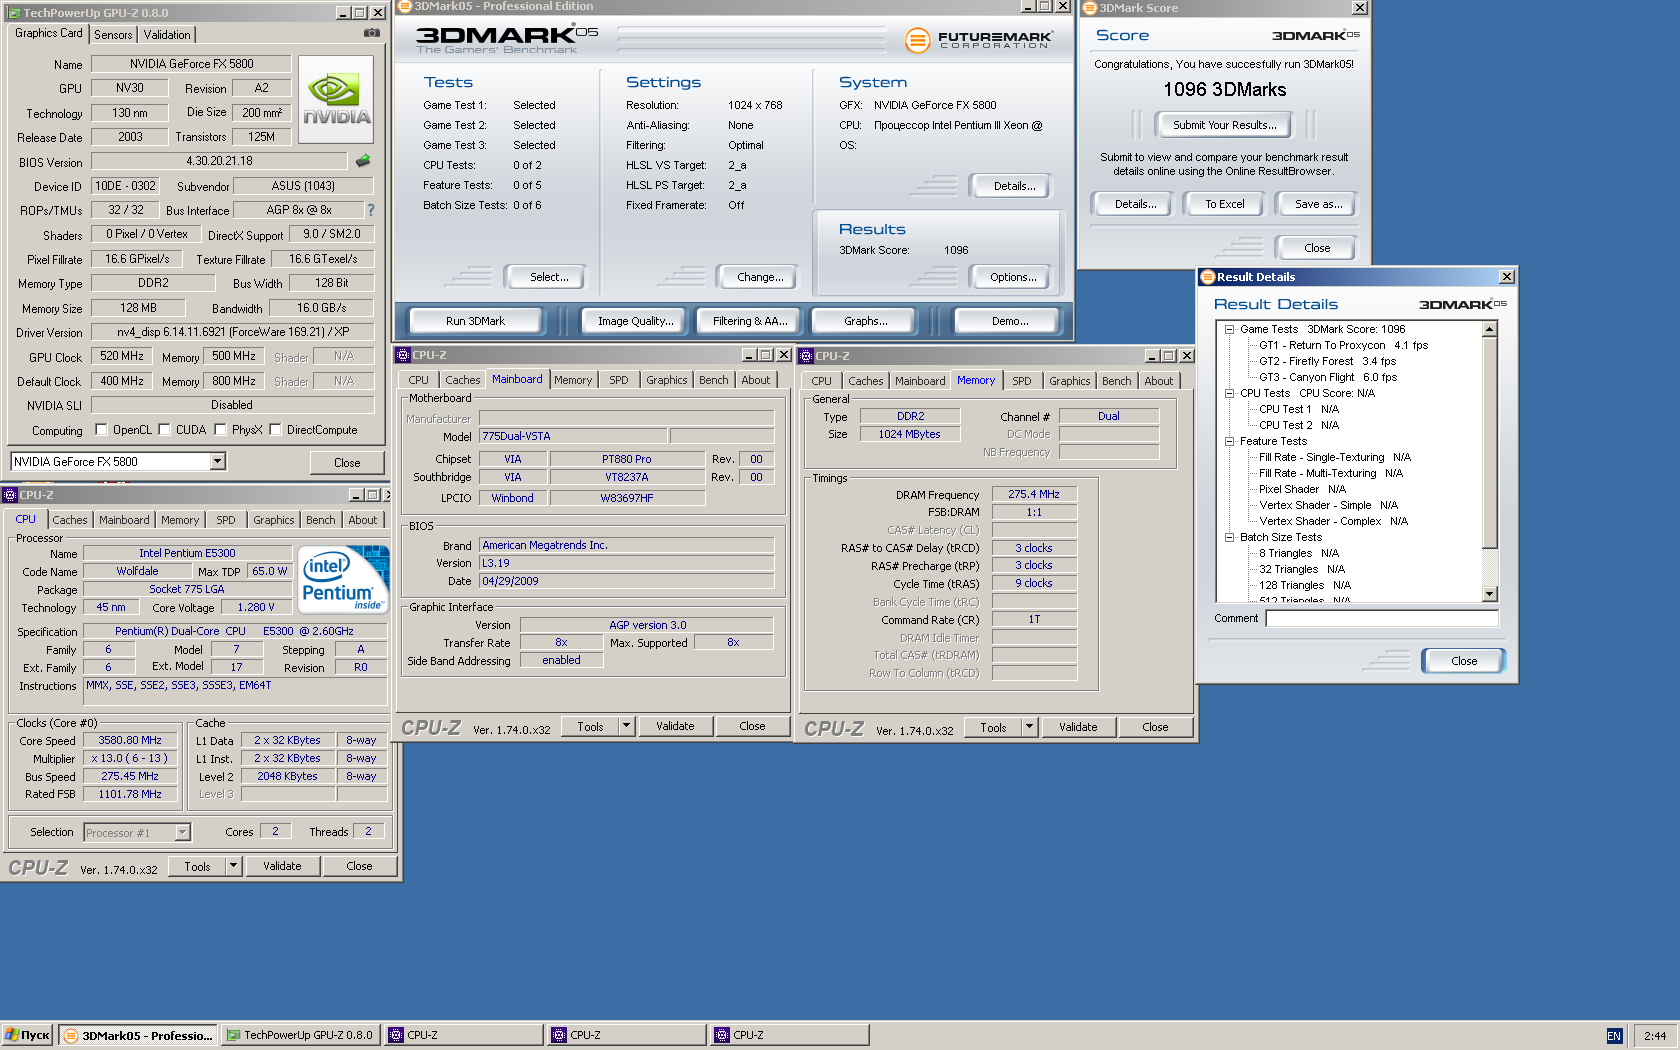Open the Filtering & AA... button

point(750,321)
